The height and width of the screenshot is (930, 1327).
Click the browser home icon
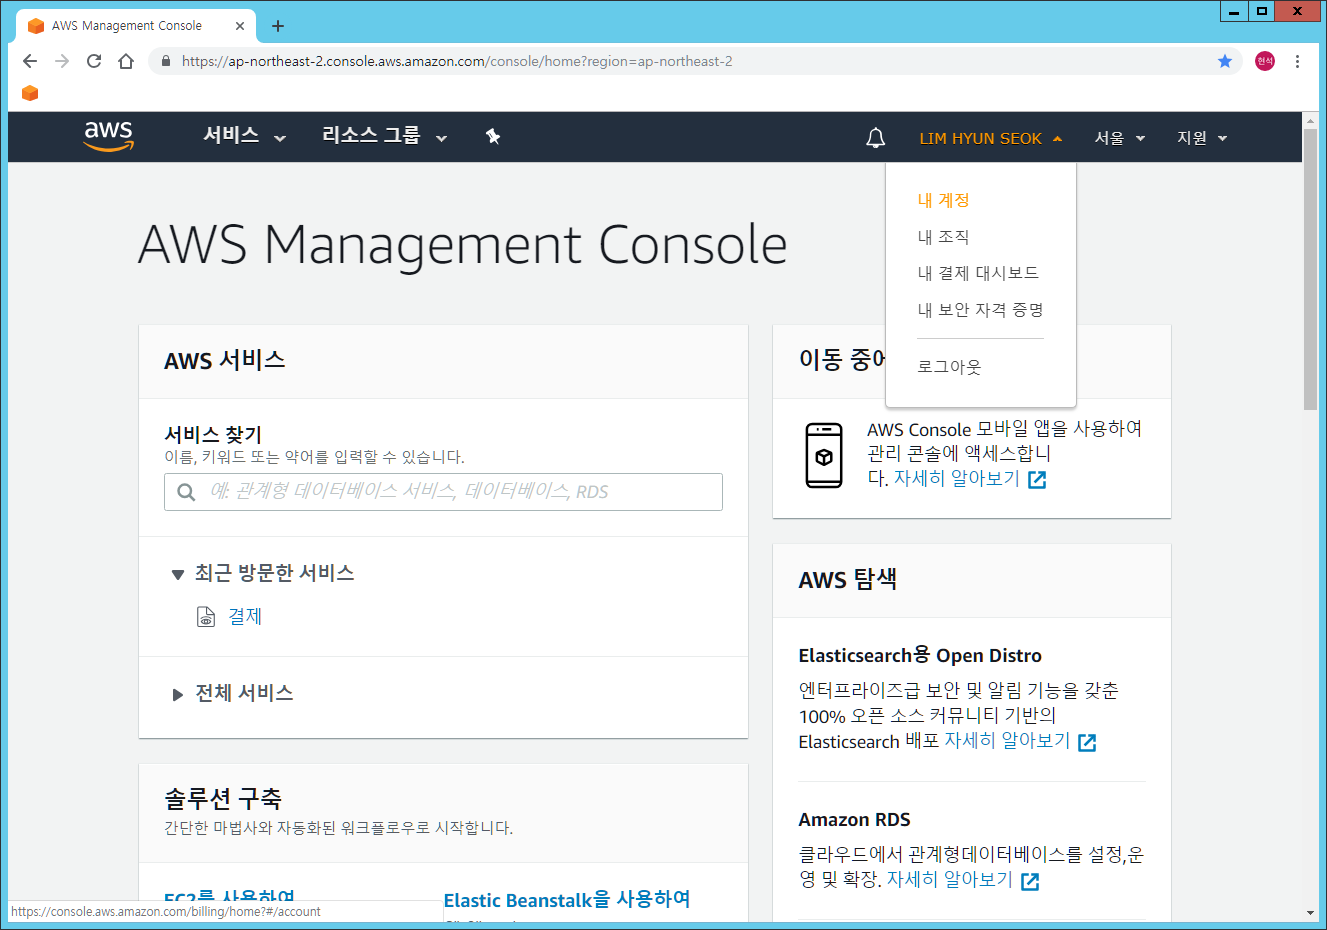[126, 61]
